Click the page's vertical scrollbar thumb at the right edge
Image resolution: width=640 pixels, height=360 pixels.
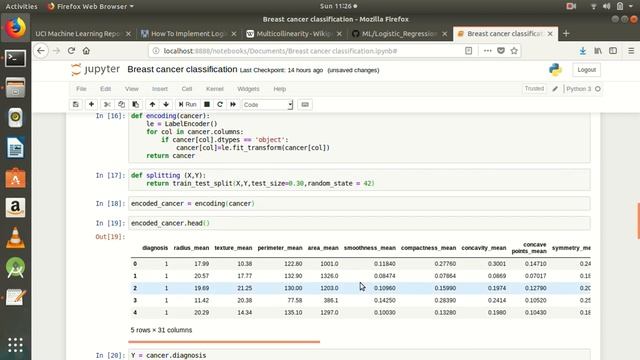pos(638,220)
